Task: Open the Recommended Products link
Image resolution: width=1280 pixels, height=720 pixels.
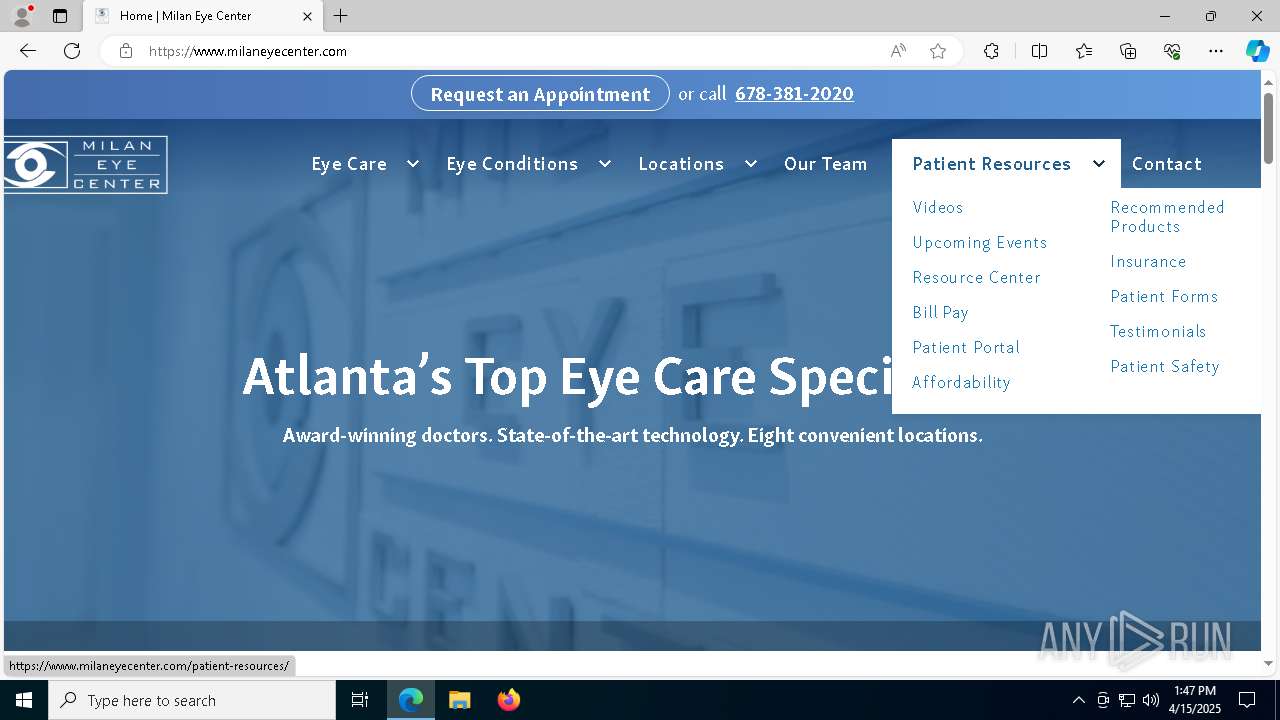Action: [x=1167, y=216]
